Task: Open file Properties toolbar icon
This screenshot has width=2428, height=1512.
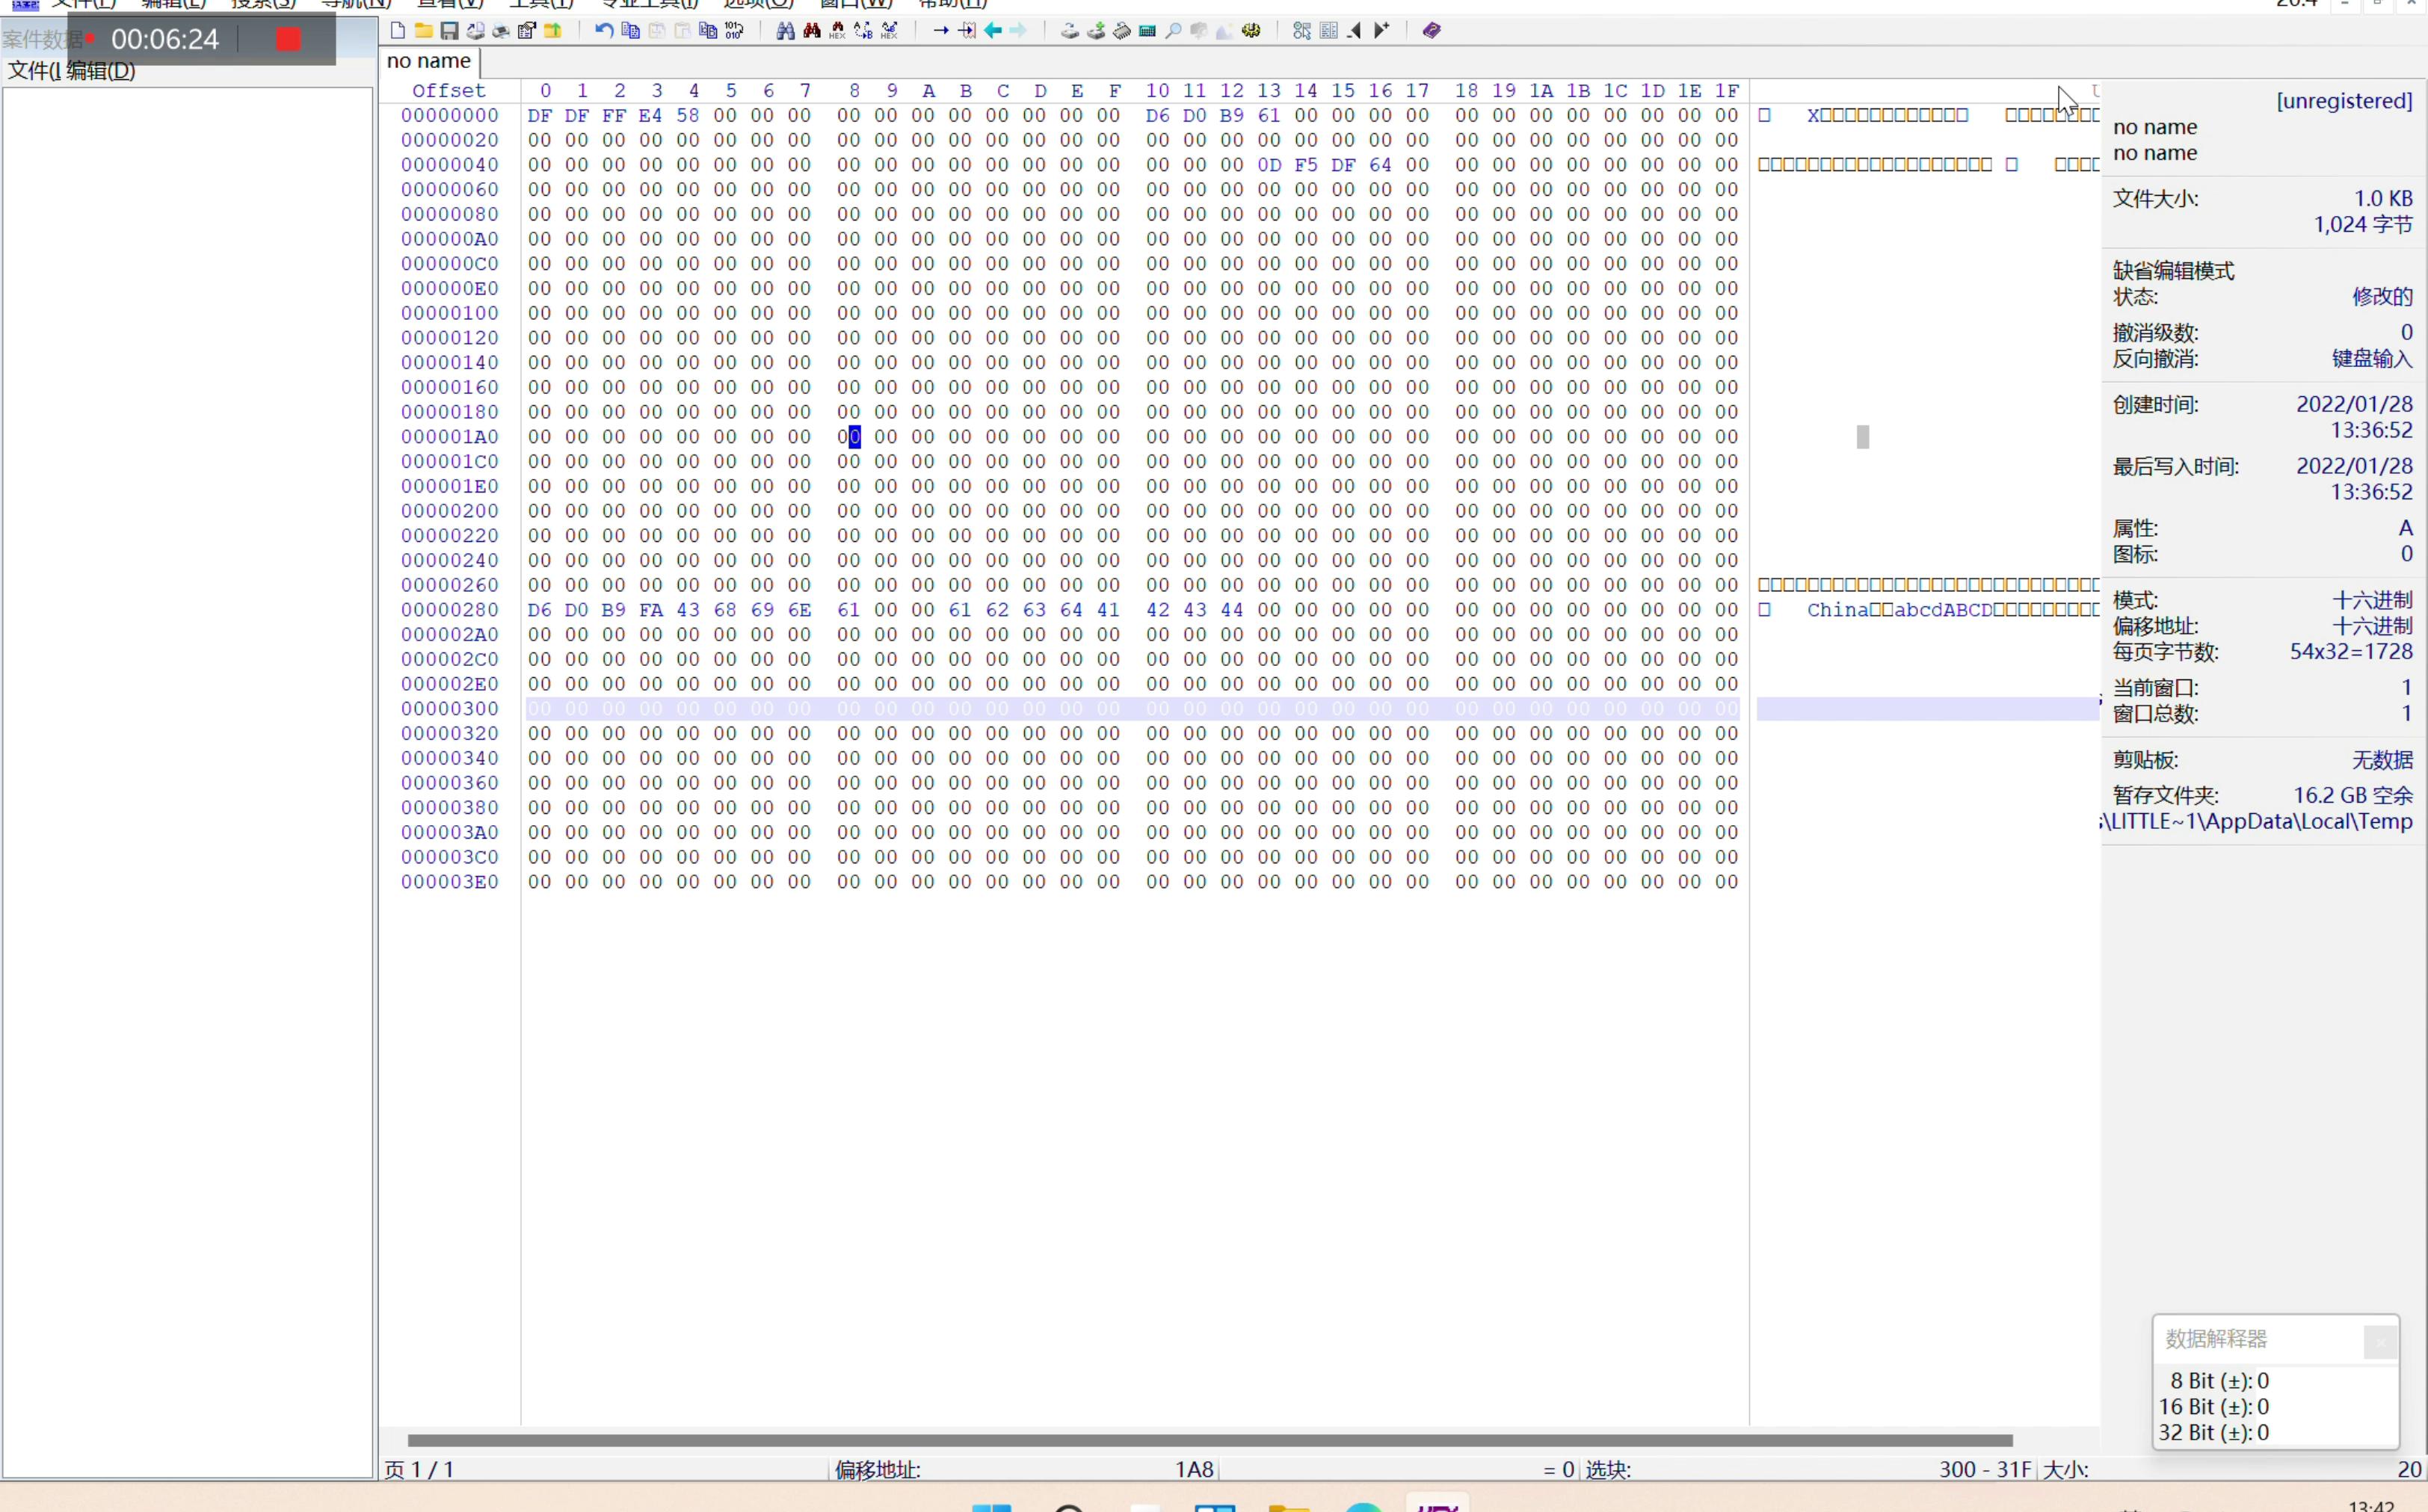Action: click(527, 31)
